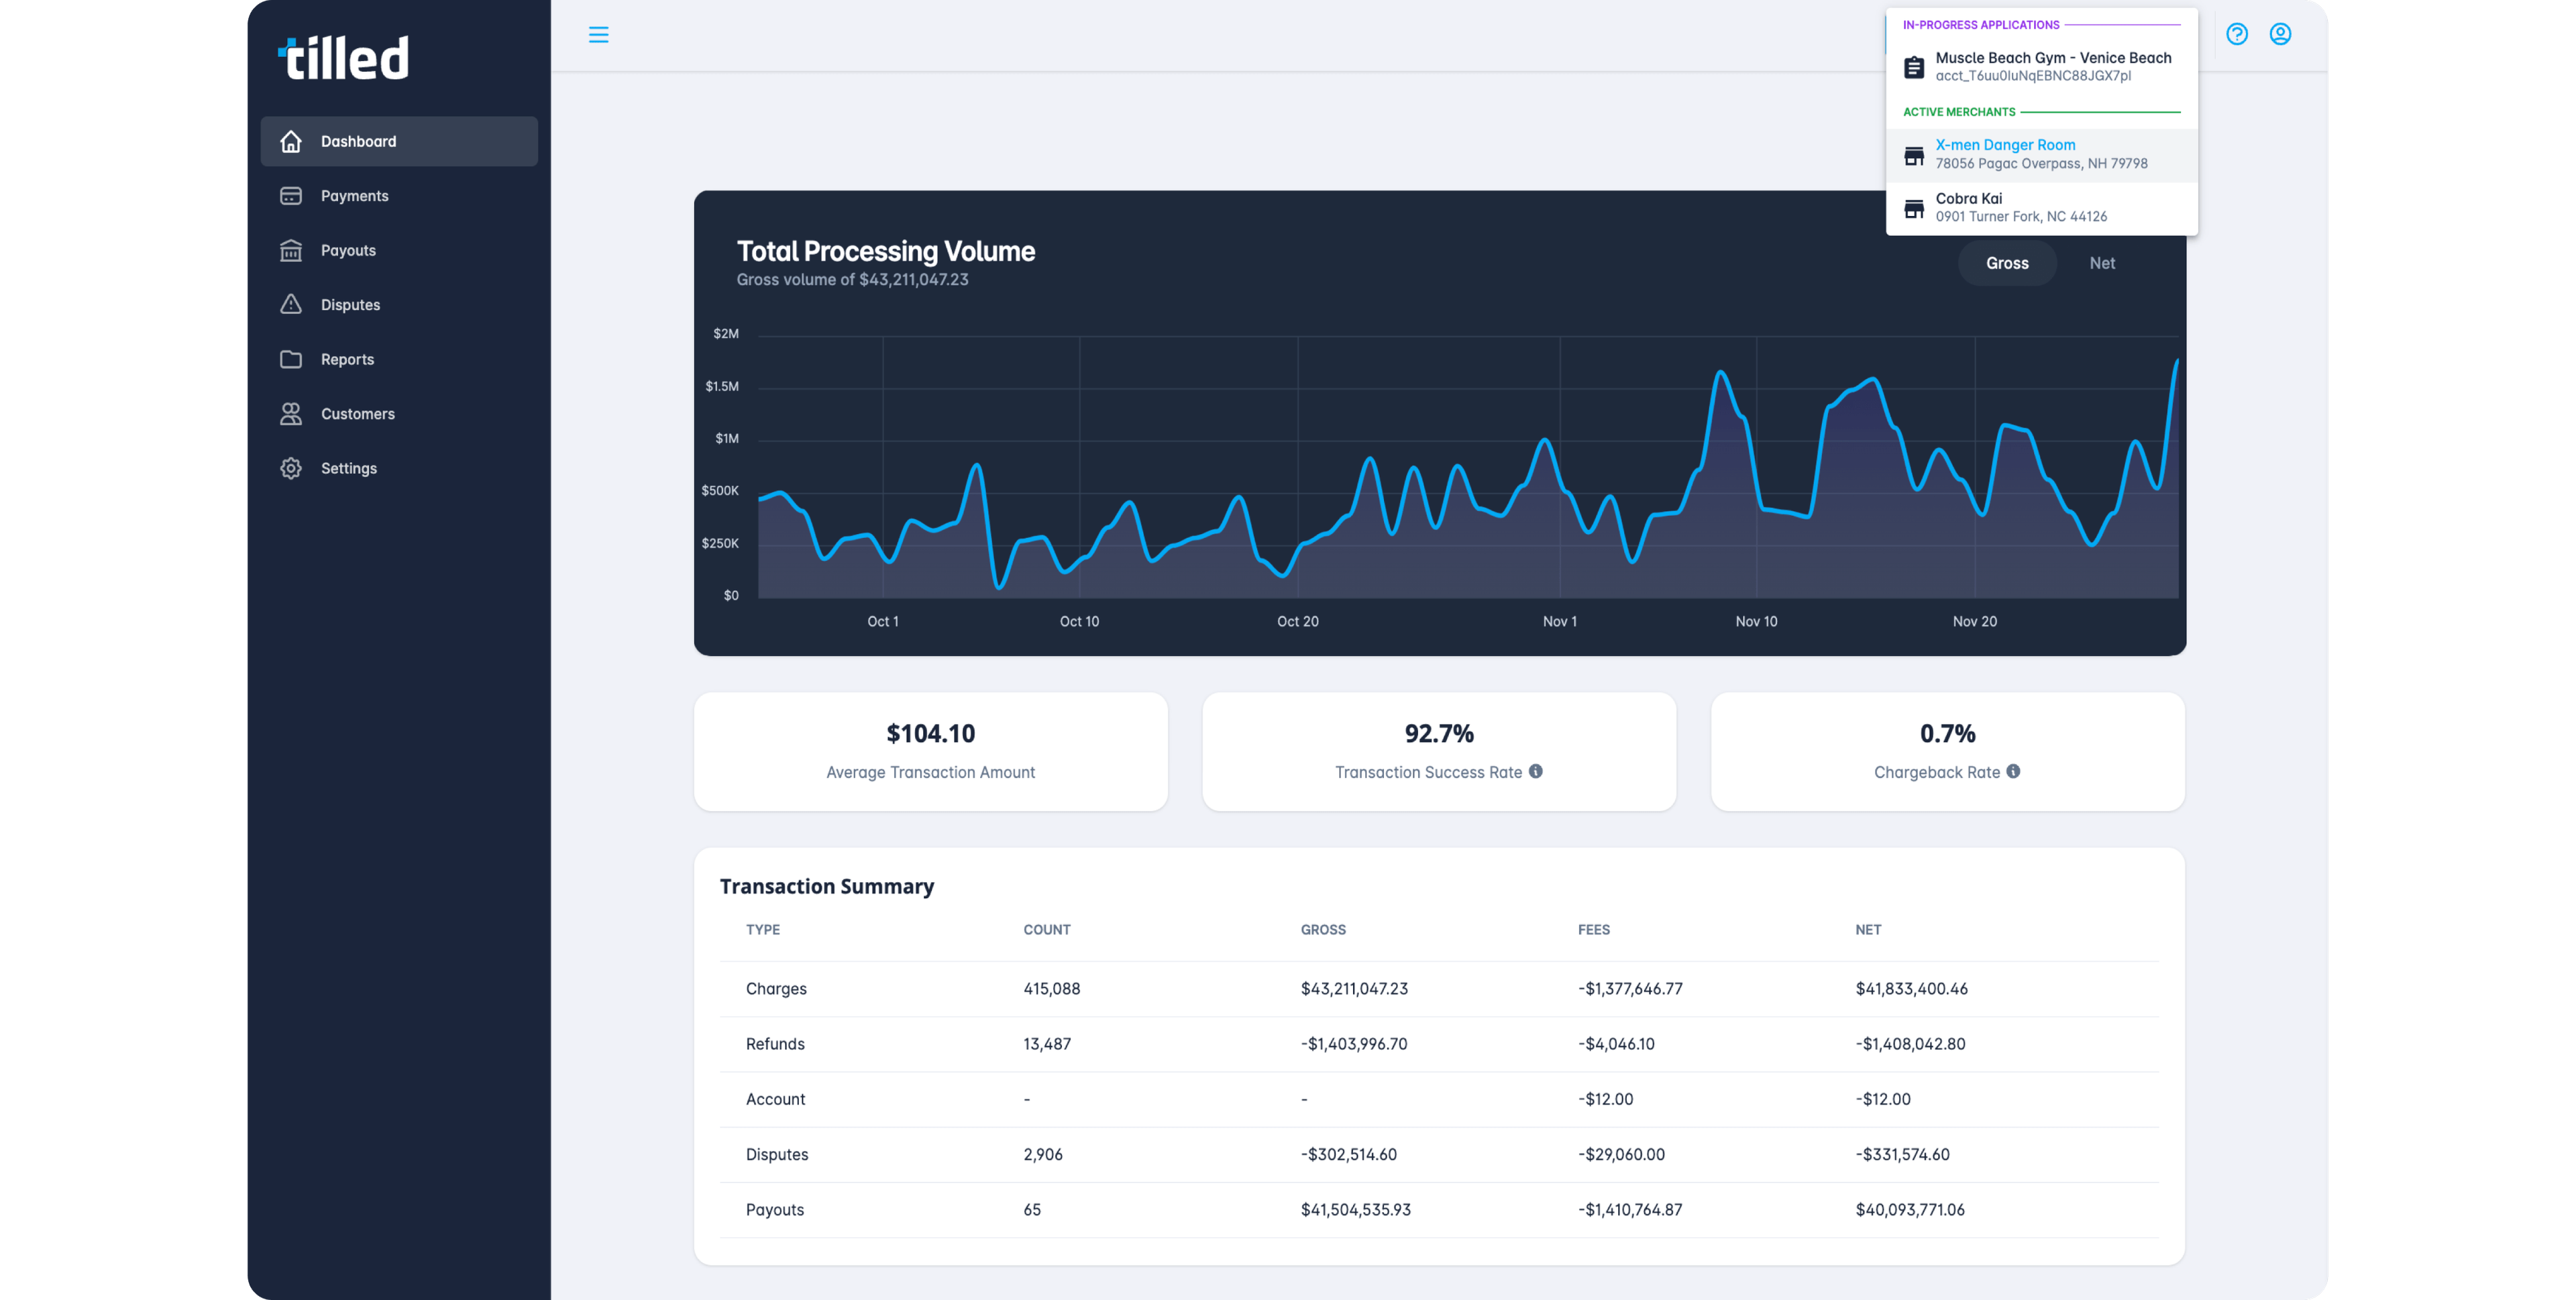Go to Dashboard menu item

pos(399,141)
